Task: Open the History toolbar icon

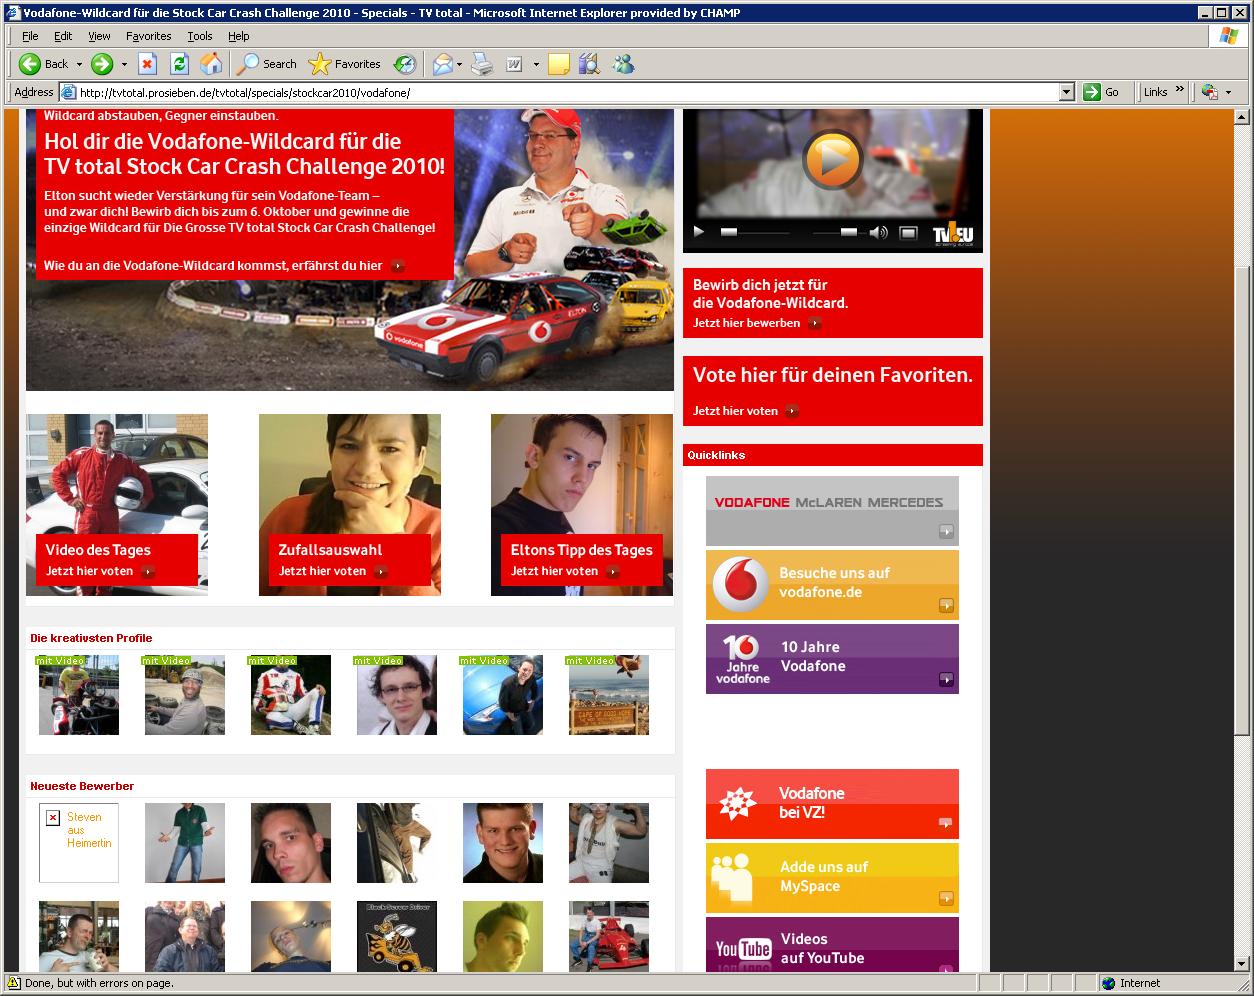Action: tap(405, 64)
